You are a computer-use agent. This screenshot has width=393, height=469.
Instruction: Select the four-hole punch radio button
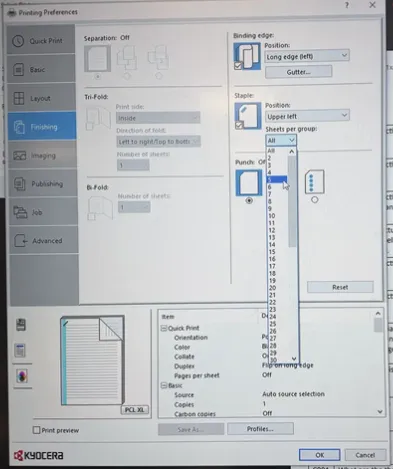[314, 200]
